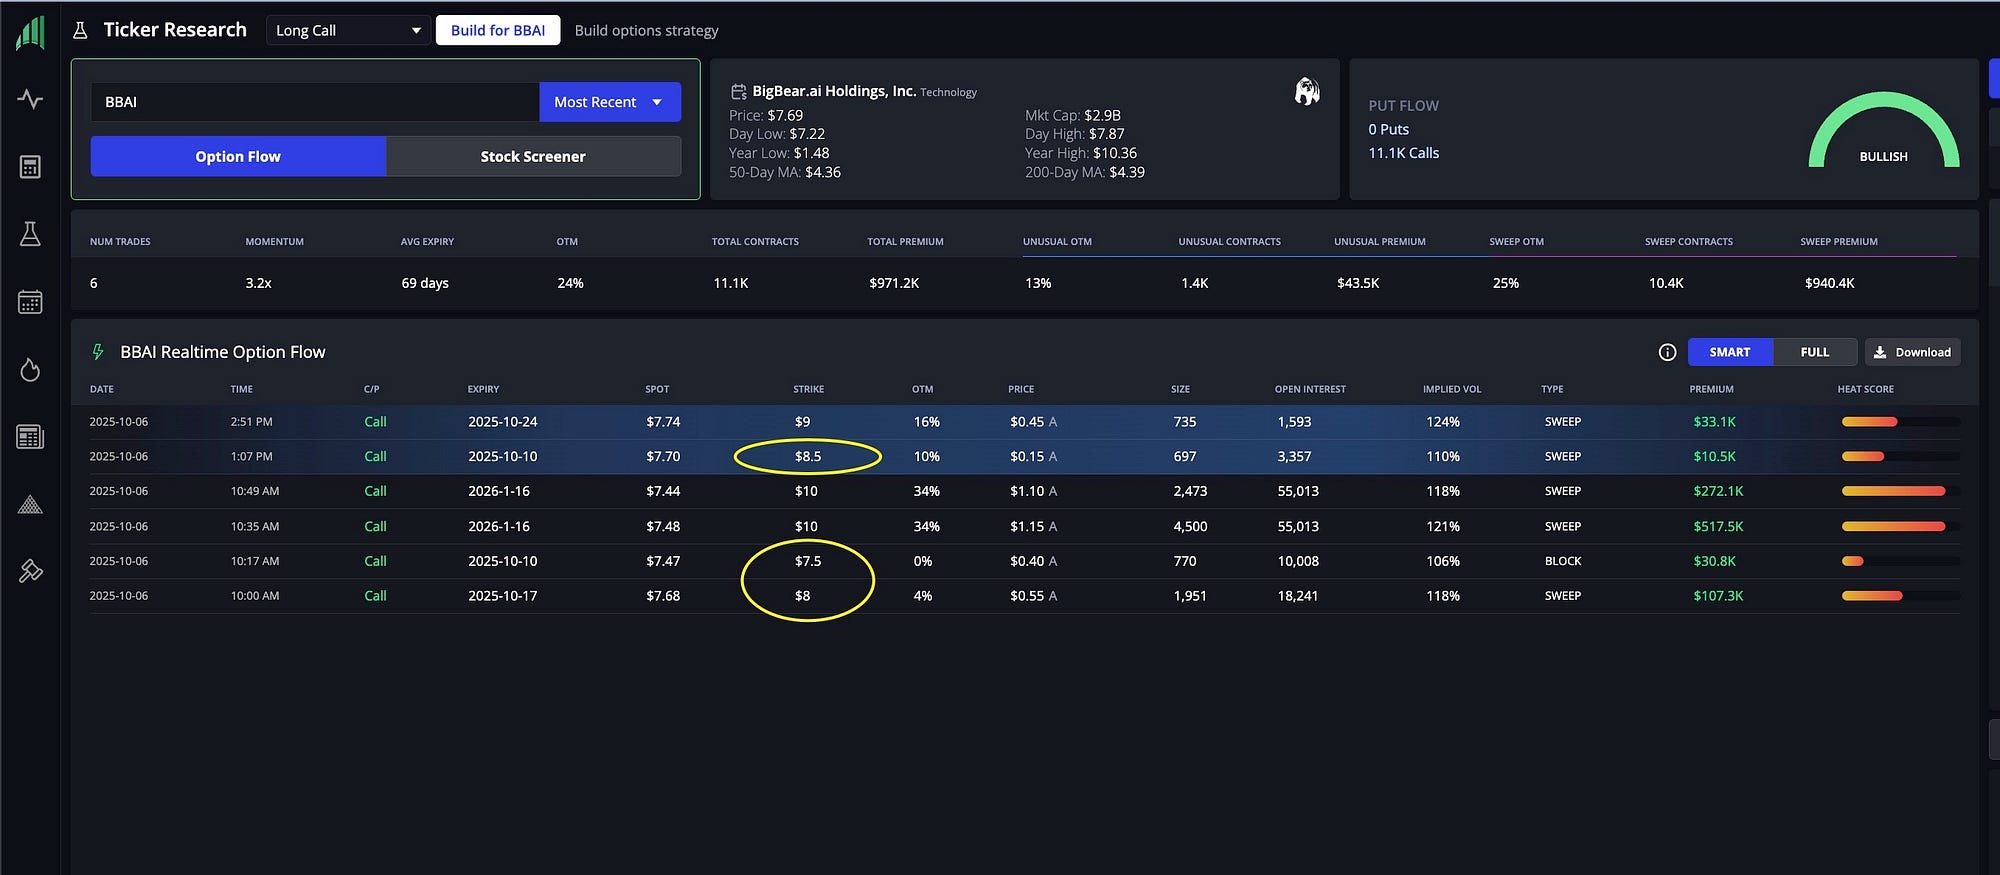Sort by the C/P column header
The width and height of the screenshot is (2000, 875).
[x=371, y=389]
